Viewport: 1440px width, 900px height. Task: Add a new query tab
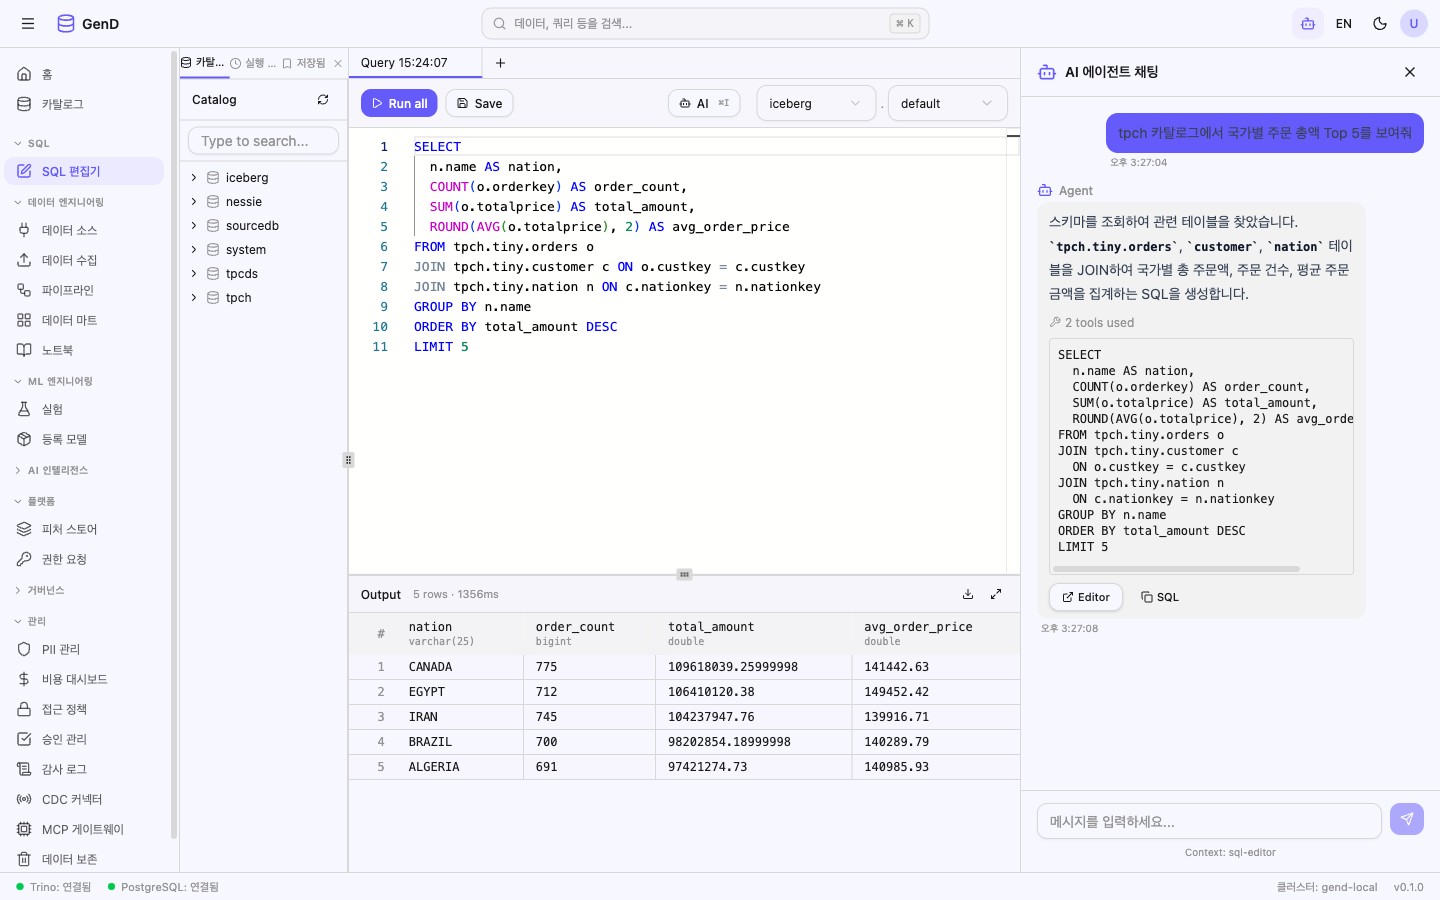(x=500, y=63)
